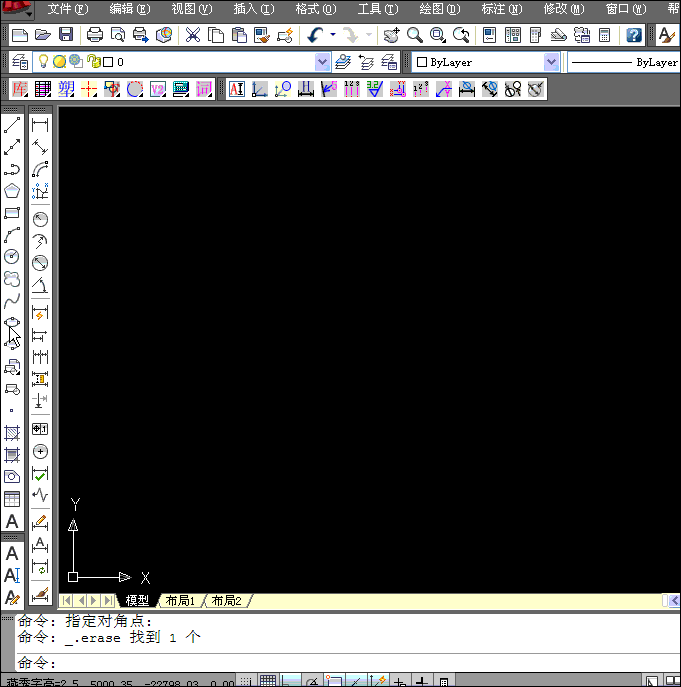Select the Arc drawing tool
The image size is (681, 687).
(12, 235)
